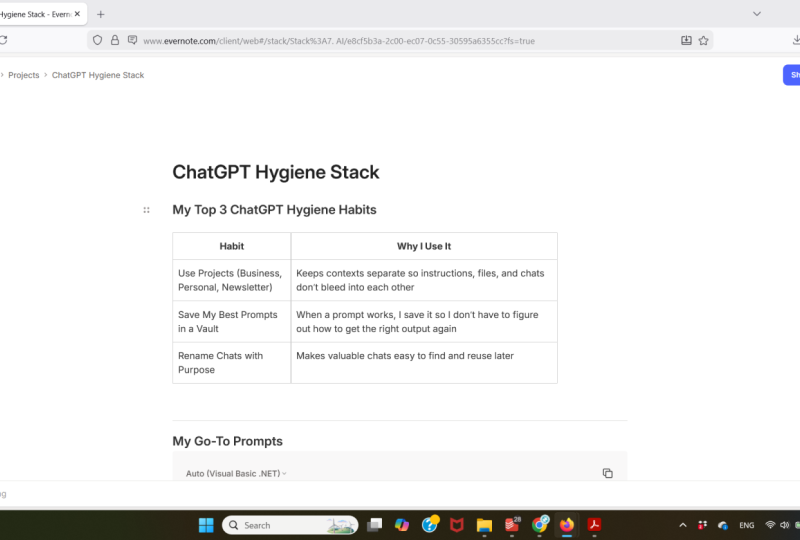The image size is (800, 540).
Task: Click the Makes valuable chats easy cell
Action: [x=424, y=363]
